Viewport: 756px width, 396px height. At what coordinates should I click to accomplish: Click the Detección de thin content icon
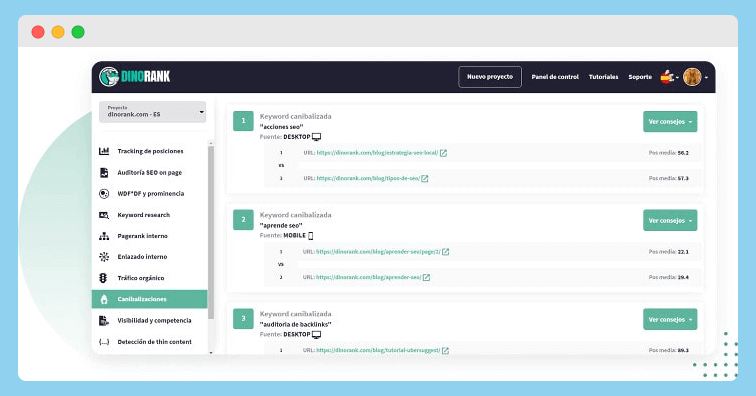(x=104, y=341)
